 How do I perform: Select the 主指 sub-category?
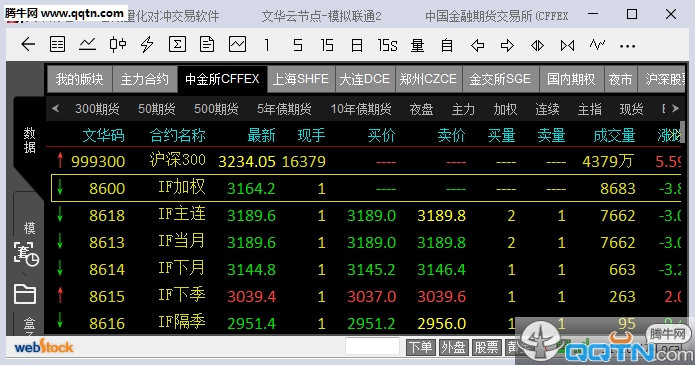pyautogui.click(x=590, y=109)
